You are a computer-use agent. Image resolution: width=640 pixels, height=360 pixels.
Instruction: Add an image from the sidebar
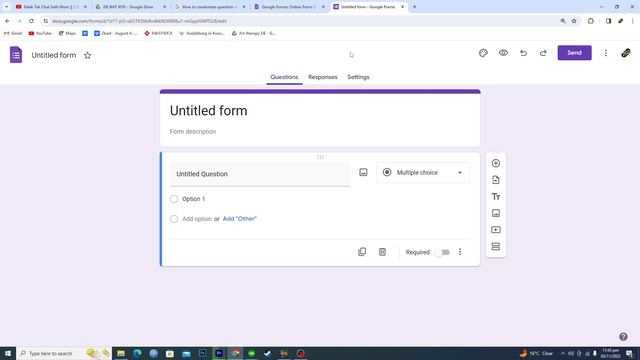click(x=496, y=213)
